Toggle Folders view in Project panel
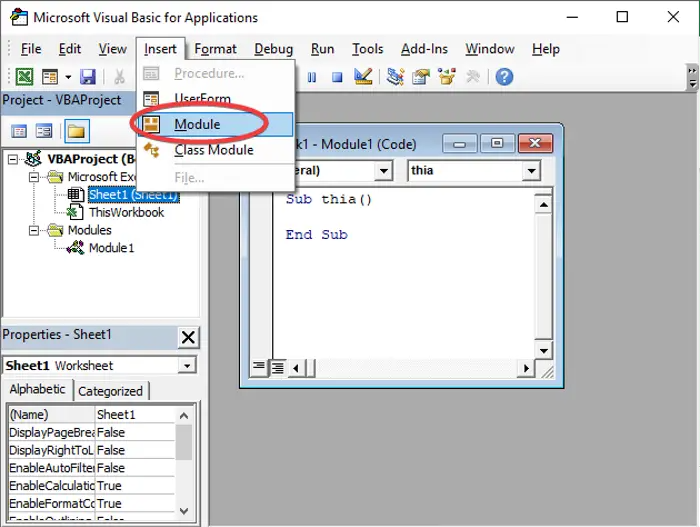This screenshot has width=700, height=527. 76,131
